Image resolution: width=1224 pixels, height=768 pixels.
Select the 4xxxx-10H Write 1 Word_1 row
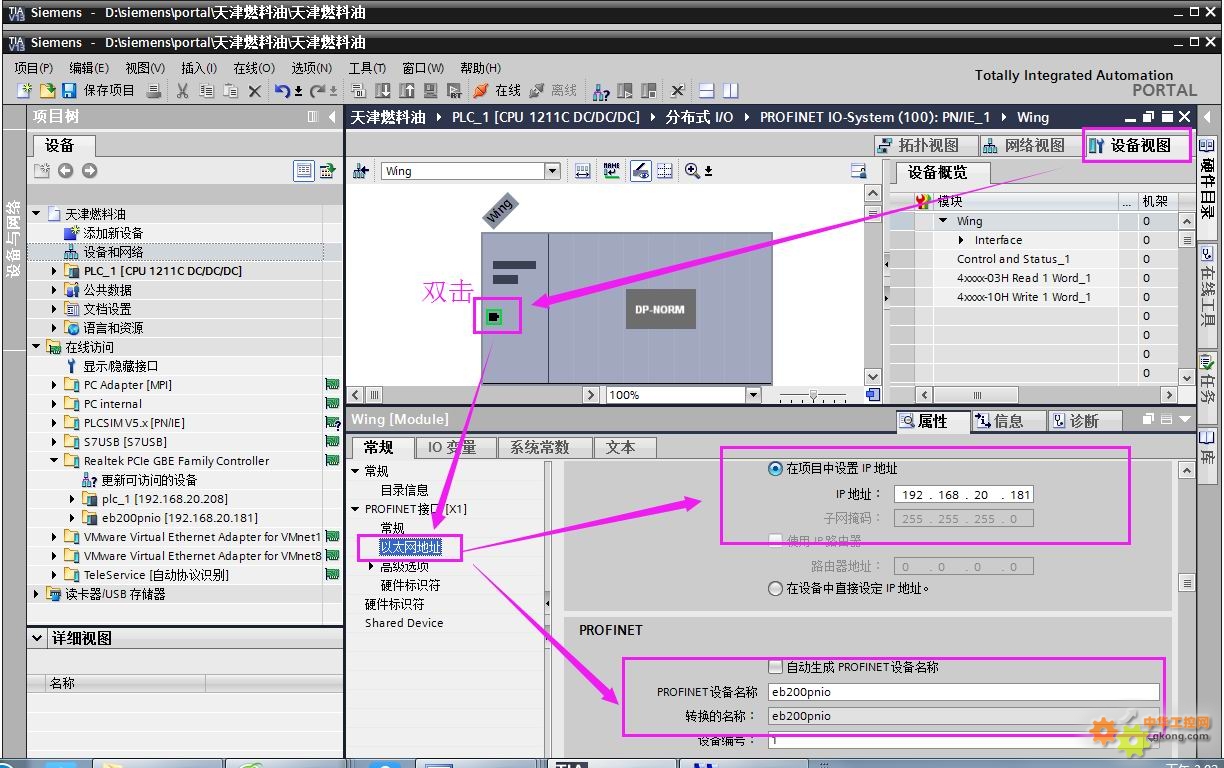click(x=1024, y=297)
